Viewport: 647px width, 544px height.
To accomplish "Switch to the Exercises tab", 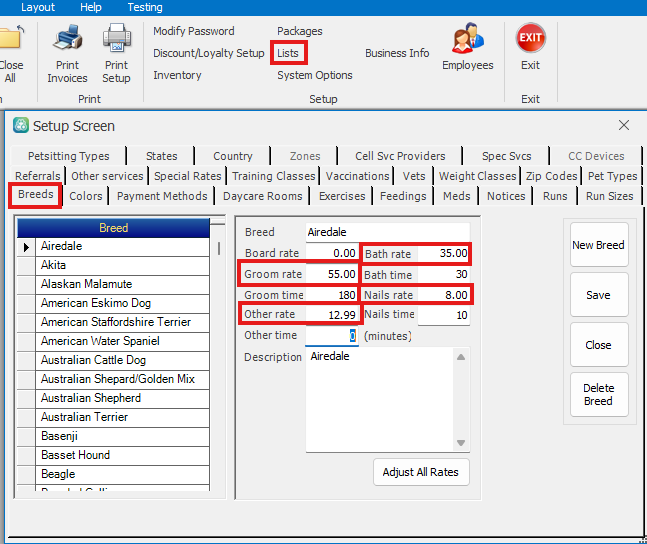I will coord(342,196).
